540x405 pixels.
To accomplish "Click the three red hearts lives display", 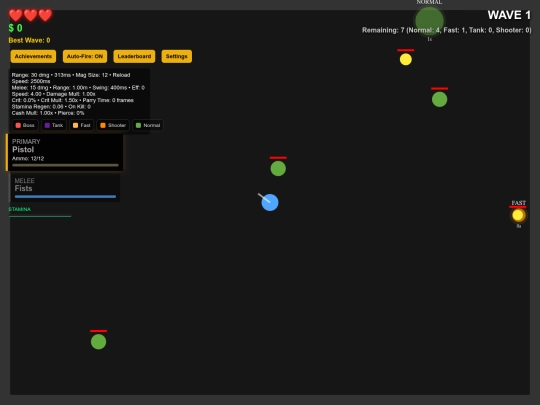I will pyautogui.click(x=30, y=15).
